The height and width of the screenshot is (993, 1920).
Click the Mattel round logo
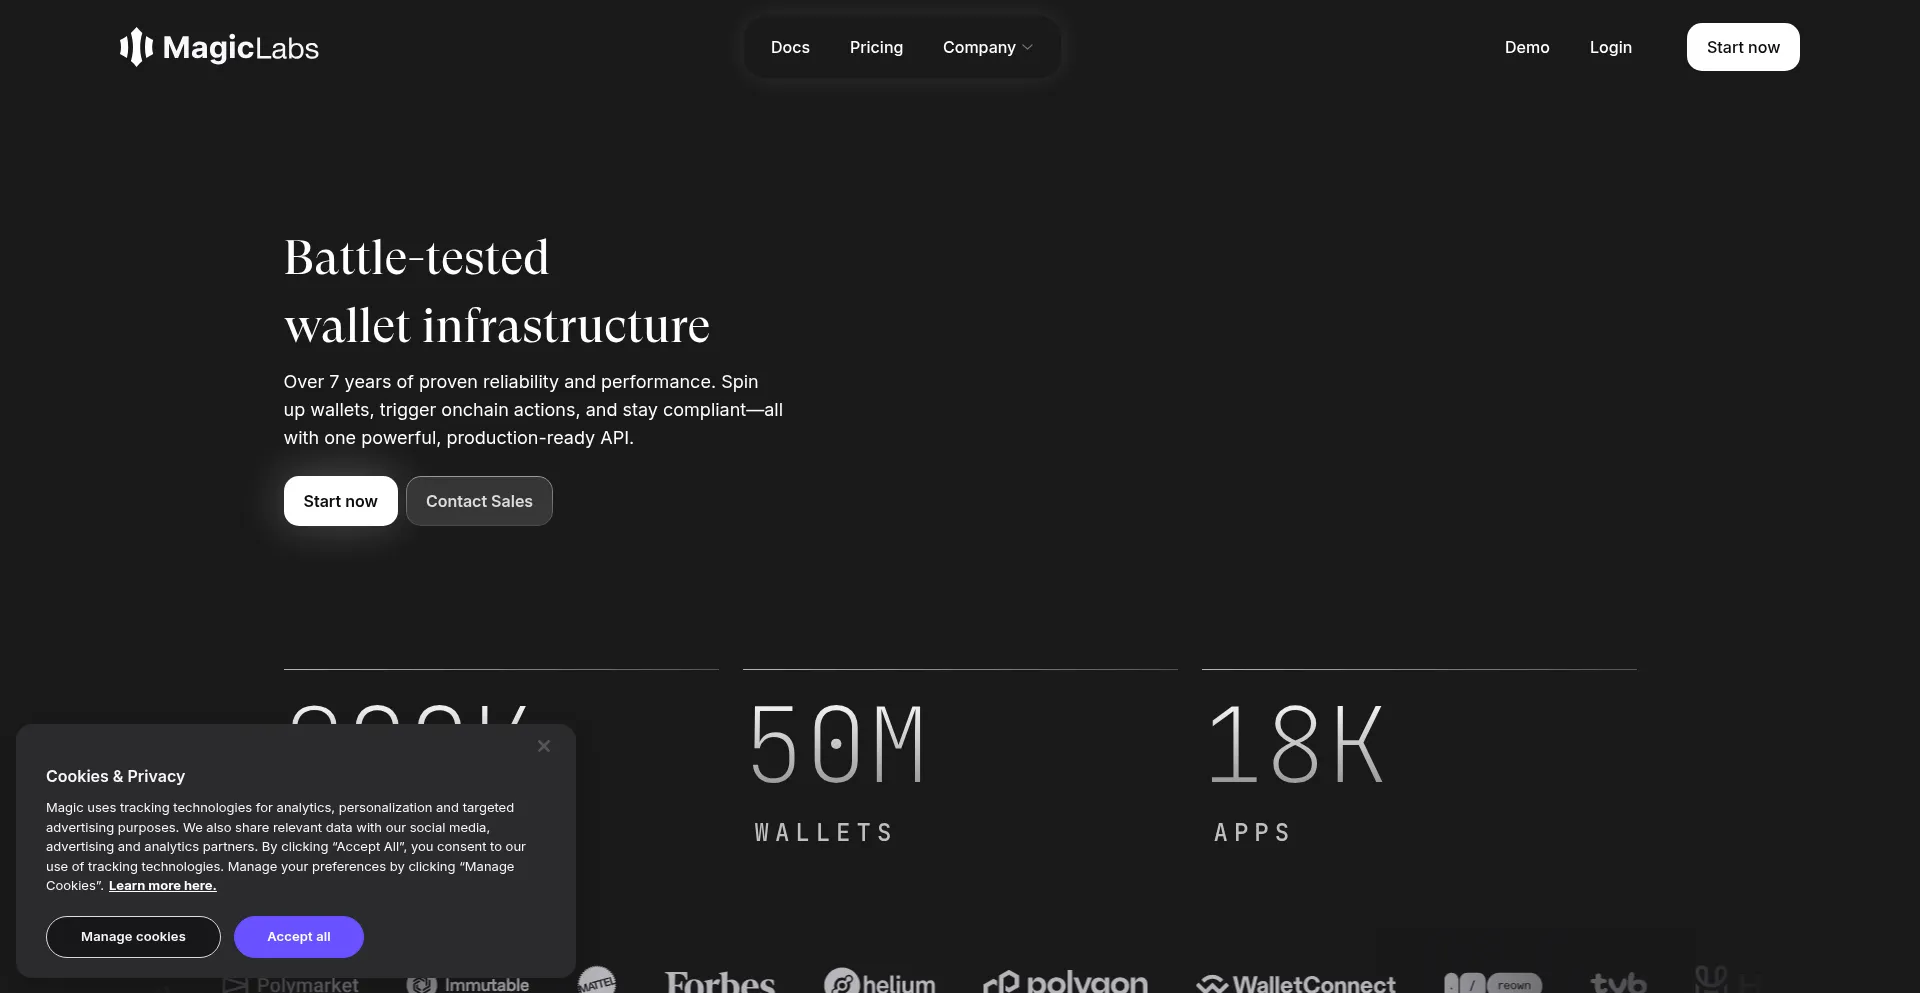point(597,981)
